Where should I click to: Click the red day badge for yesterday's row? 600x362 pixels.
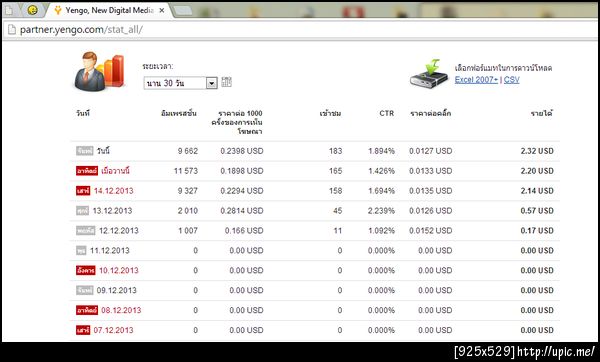[87, 171]
